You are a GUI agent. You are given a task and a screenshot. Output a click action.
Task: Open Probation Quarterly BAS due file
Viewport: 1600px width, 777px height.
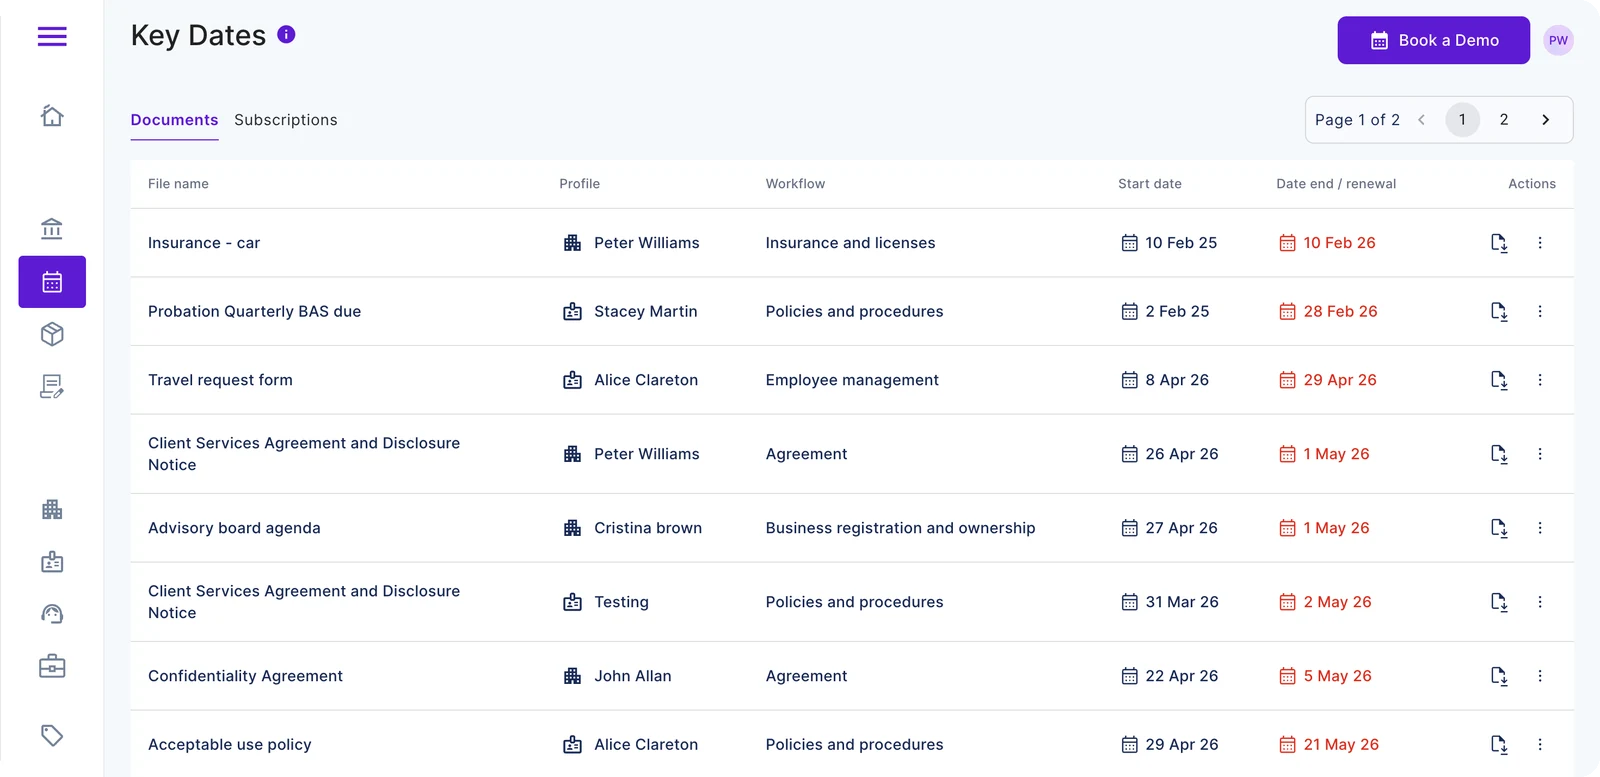pos(255,312)
